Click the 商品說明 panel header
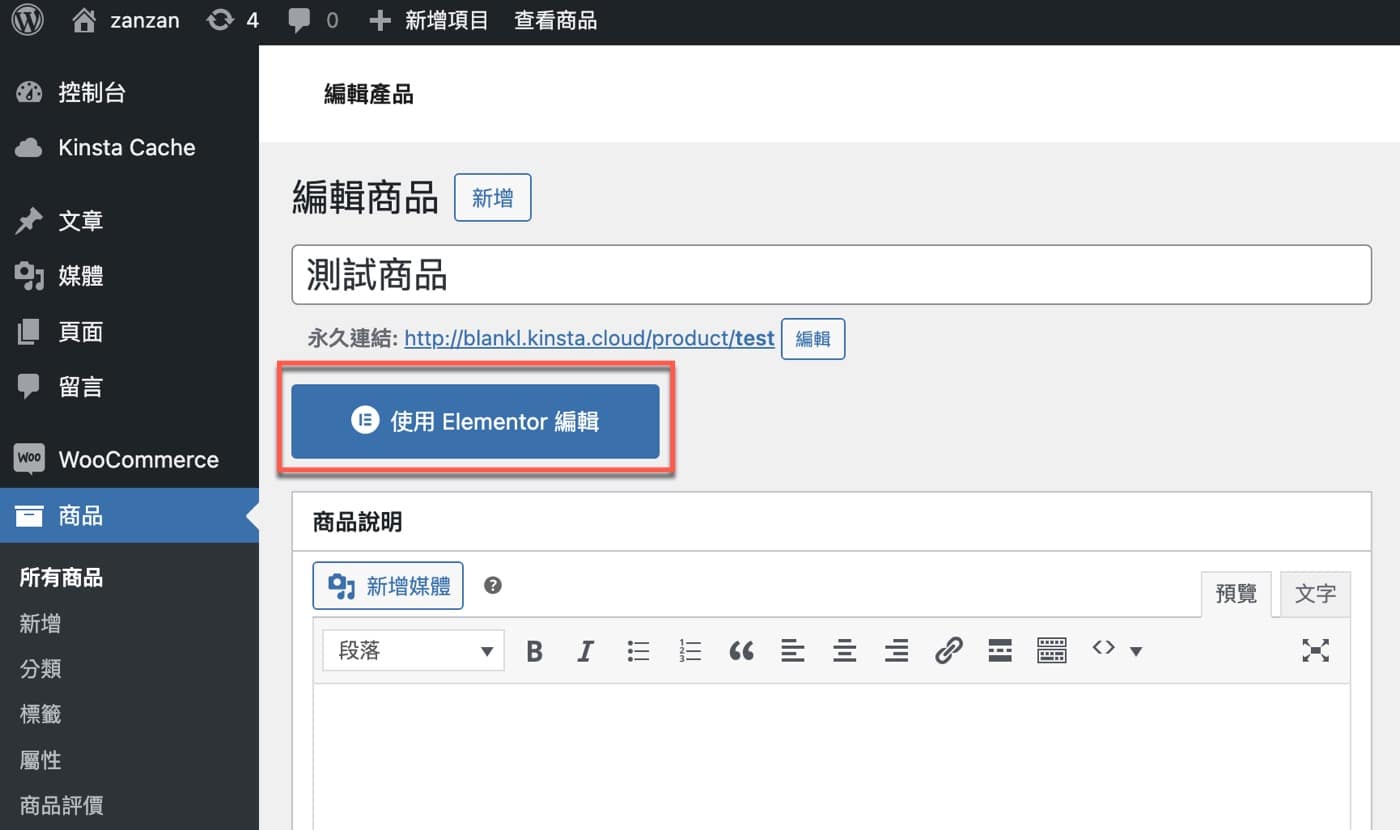Viewport: 1400px width, 830px height. point(831,521)
